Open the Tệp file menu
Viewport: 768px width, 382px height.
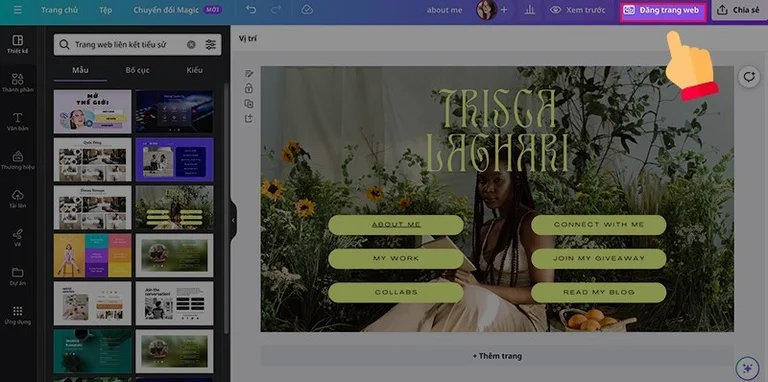pos(105,10)
